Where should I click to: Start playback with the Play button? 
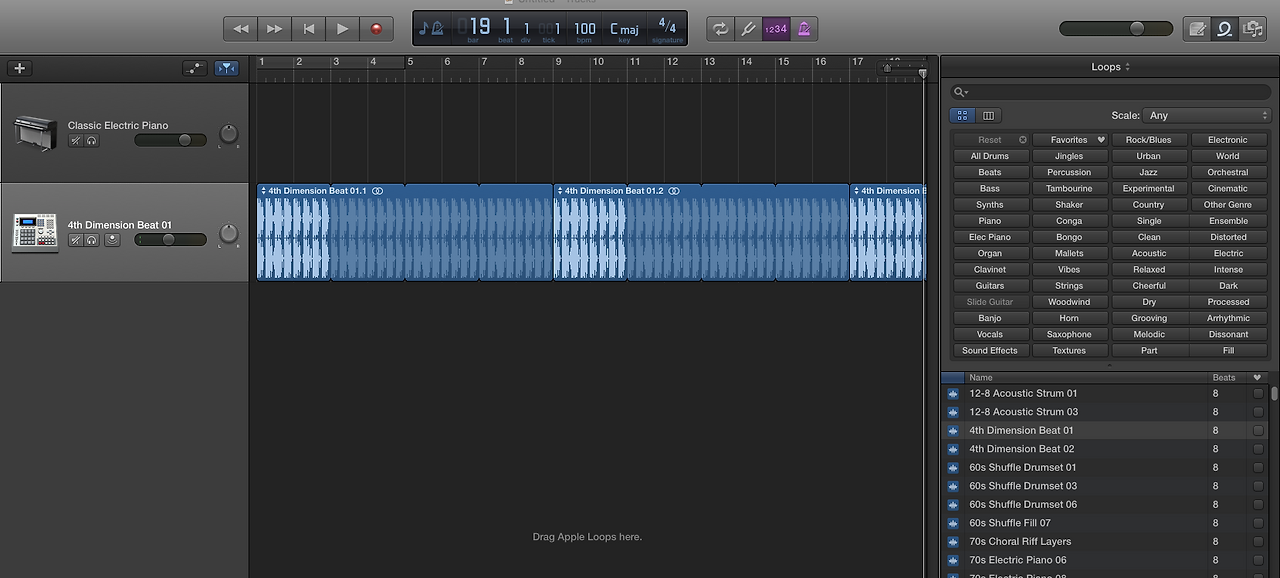click(x=342, y=29)
